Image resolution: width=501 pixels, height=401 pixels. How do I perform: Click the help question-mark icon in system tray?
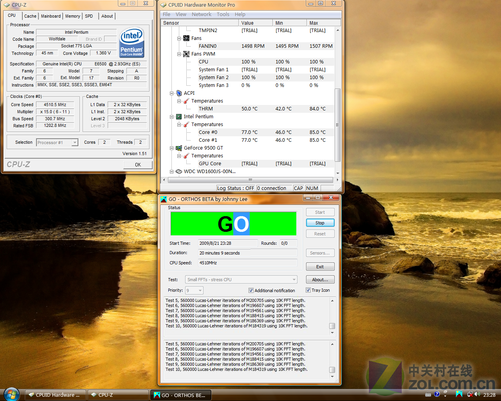click(x=437, y=395)
